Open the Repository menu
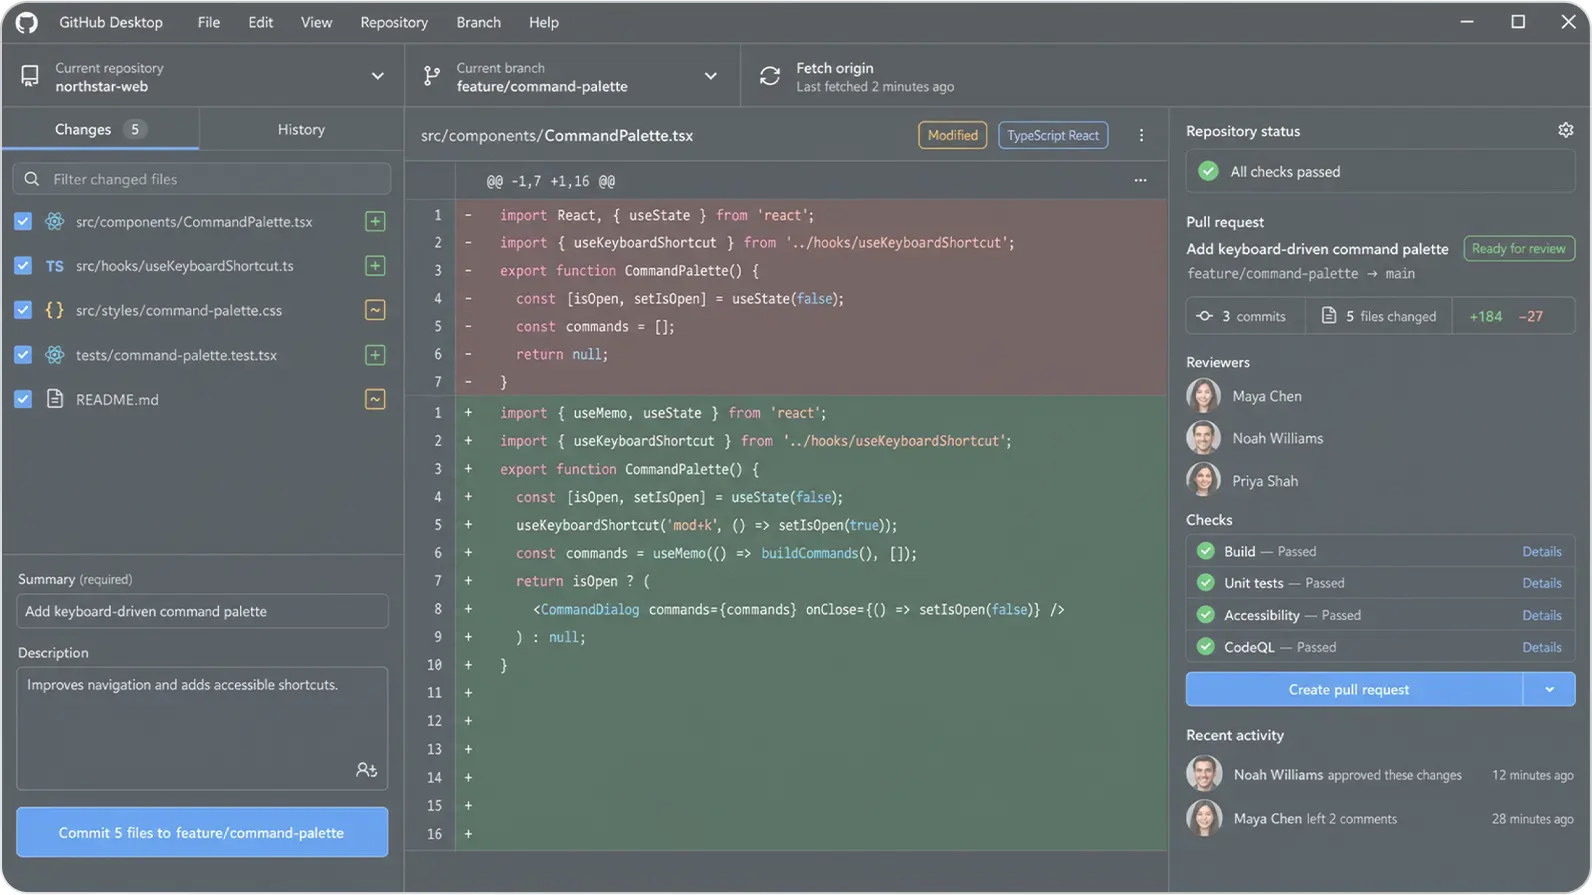This screenshot has width=1592, height=895. point(394,22)
